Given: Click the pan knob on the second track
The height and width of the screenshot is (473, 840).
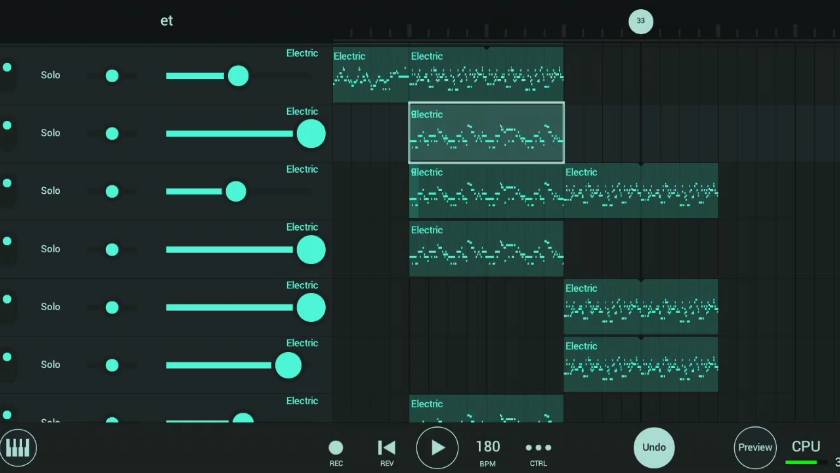Looking at the screenshot, I should (112, 133).
